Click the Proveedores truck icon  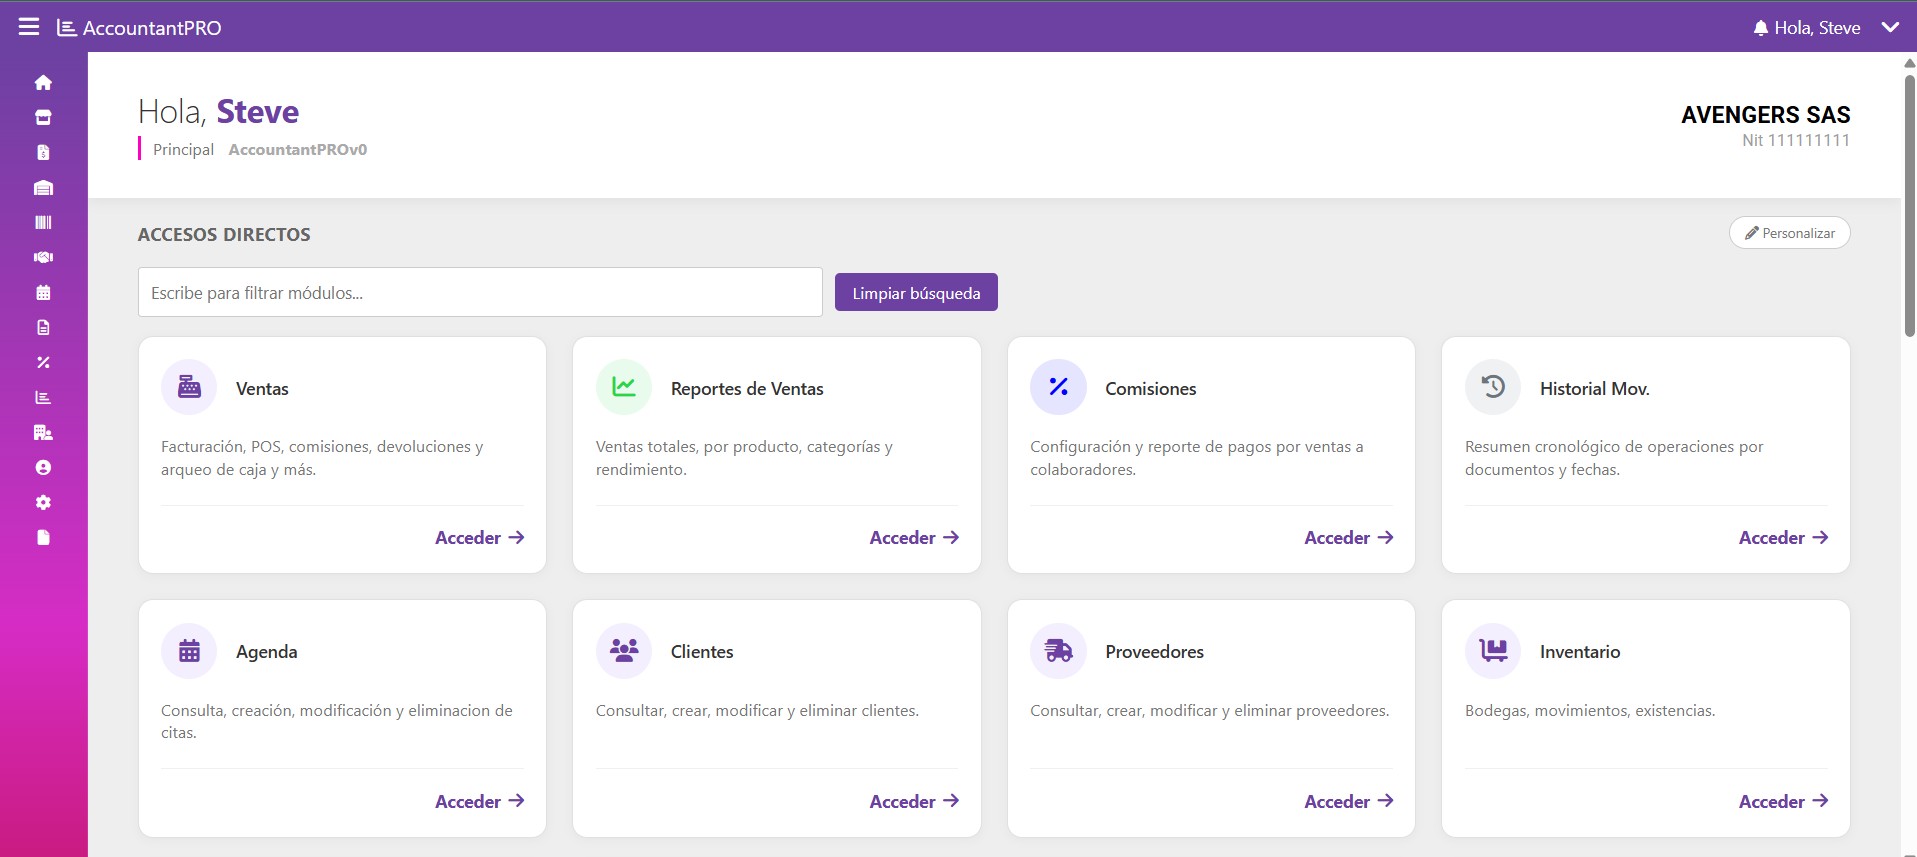pos(1058,651)
